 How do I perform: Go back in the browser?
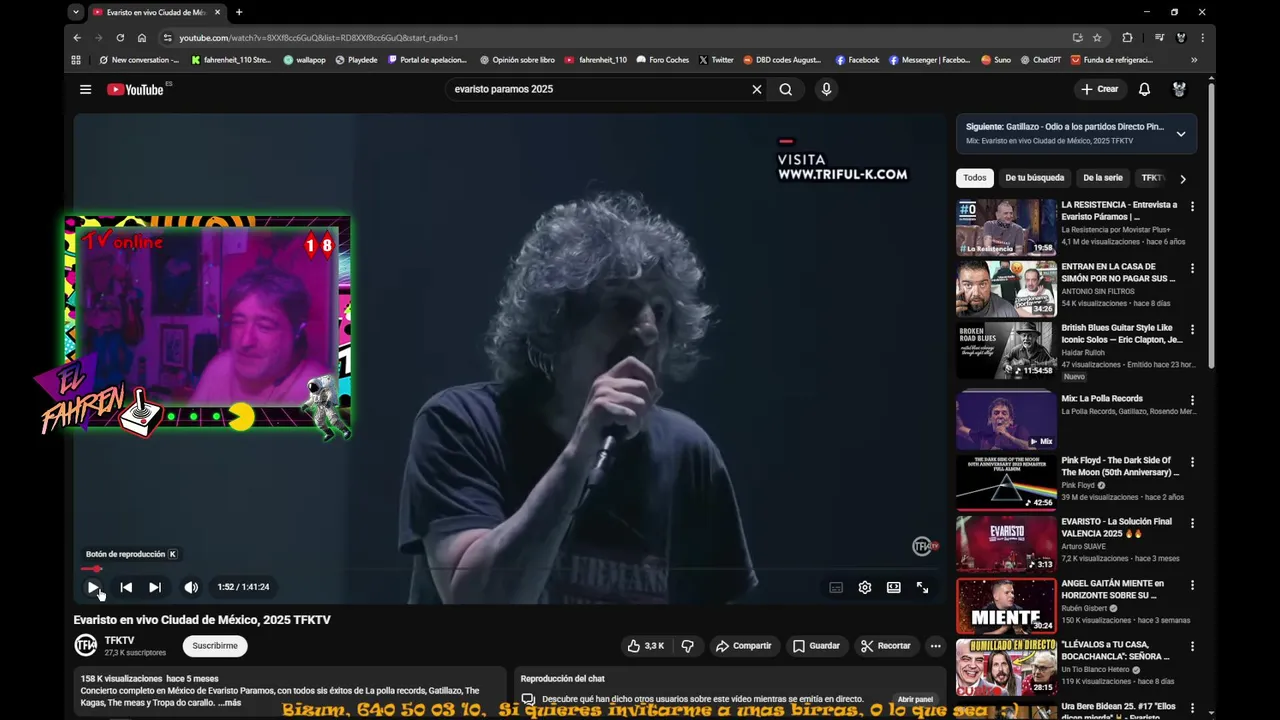coord(77,37)
